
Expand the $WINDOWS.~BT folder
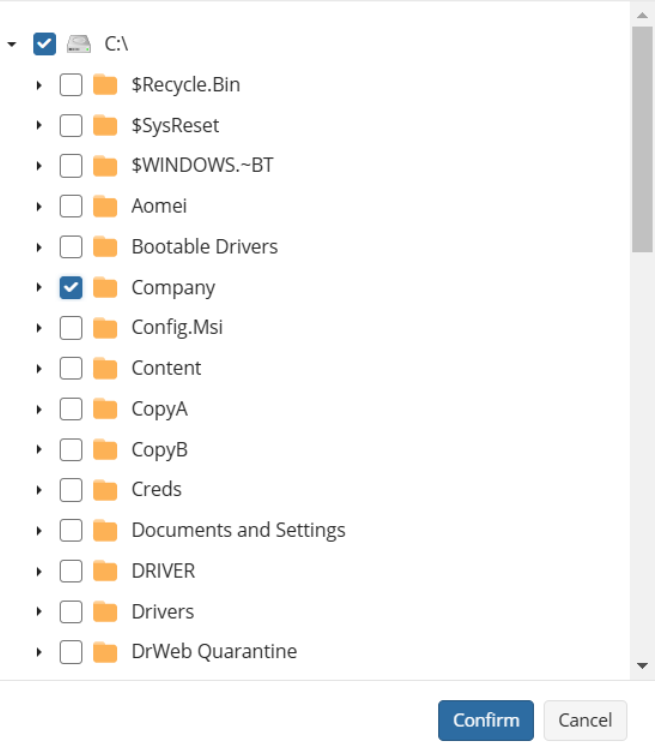39,166
